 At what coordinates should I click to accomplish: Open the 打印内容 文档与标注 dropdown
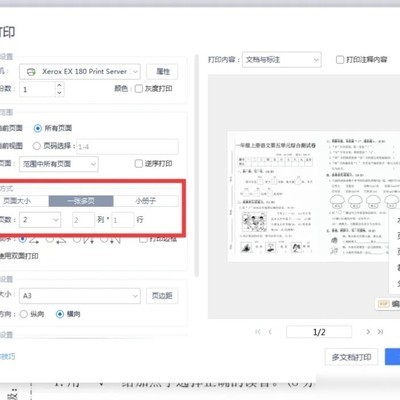tap(282, 60)
